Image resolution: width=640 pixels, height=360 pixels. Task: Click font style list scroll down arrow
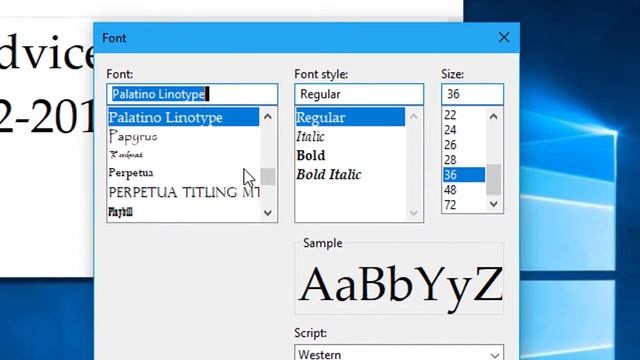click(x=413, y=213)
